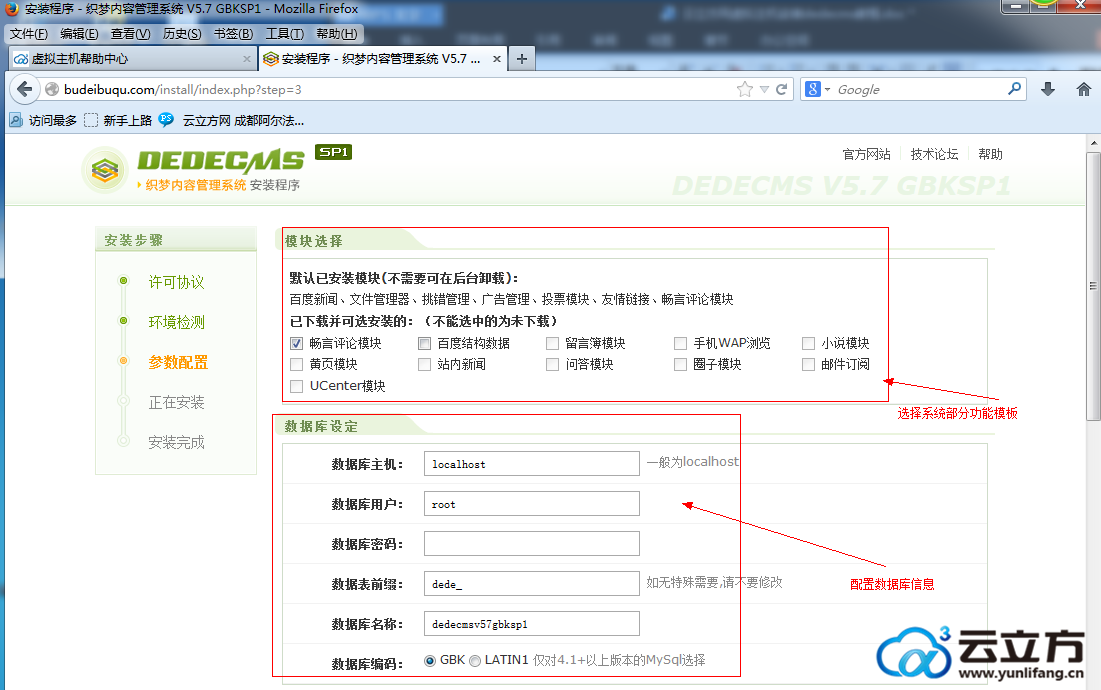1101x690 pixels.
Task: Open the 帮助 header link
Action: pyautogui.click(x=990, y=154)
